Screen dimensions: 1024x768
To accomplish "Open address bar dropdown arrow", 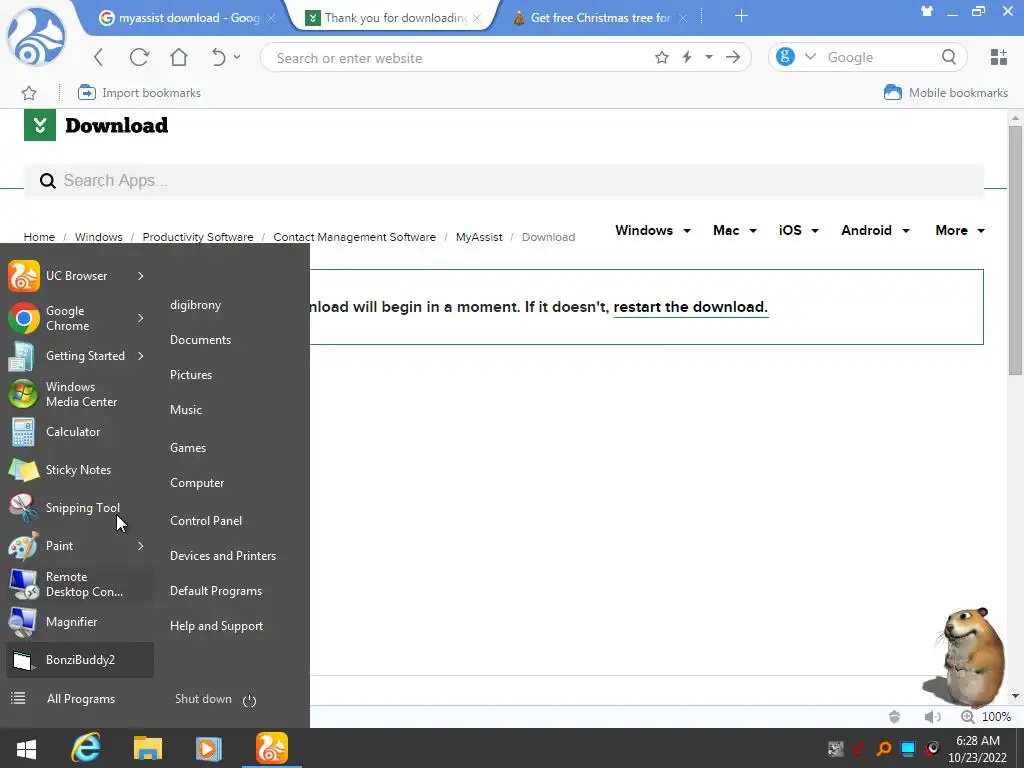I will (709, 57).
